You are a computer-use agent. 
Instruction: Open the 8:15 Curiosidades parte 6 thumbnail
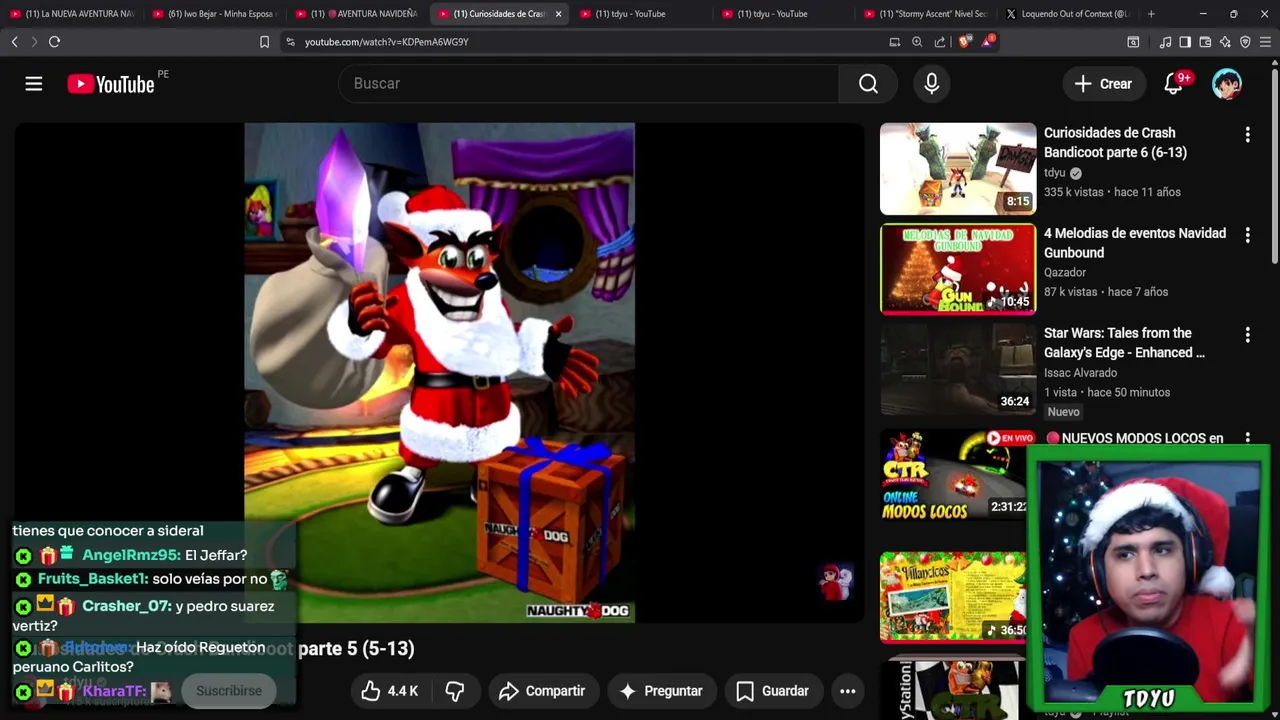point(958,169)
